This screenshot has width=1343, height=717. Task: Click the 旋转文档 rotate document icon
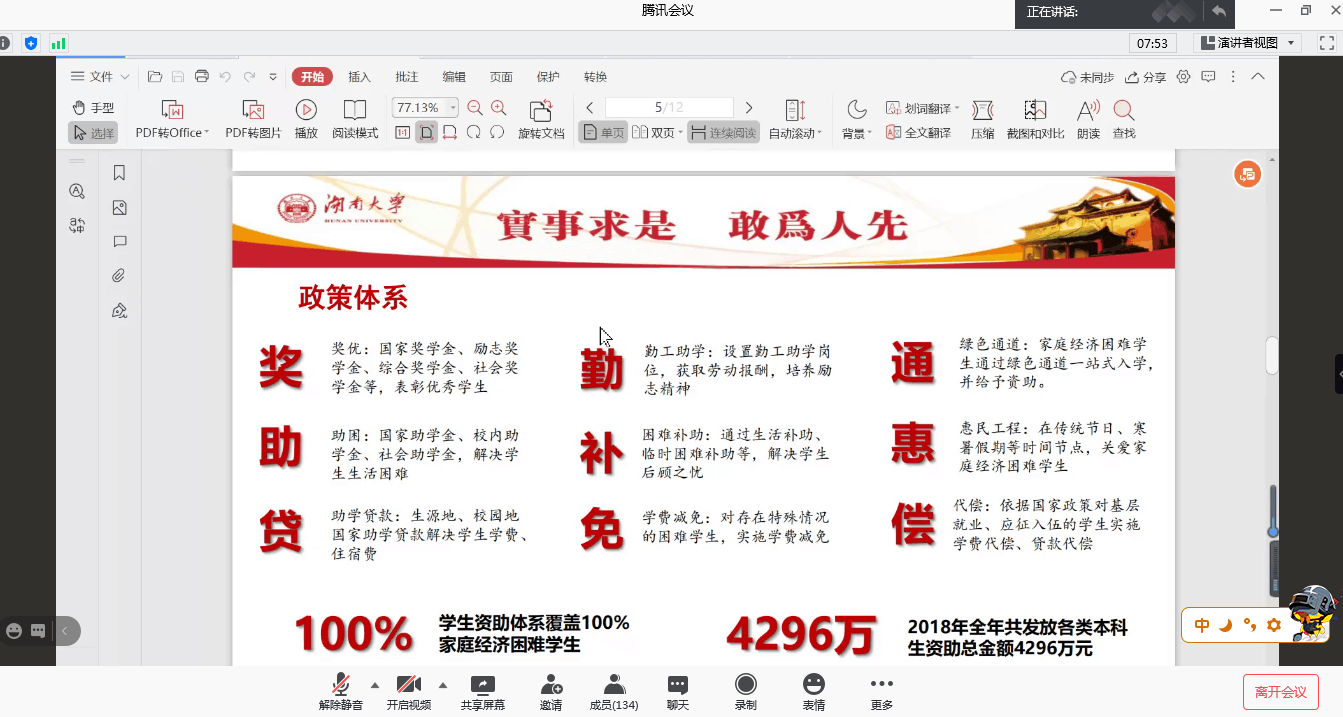tap(541, 111)
